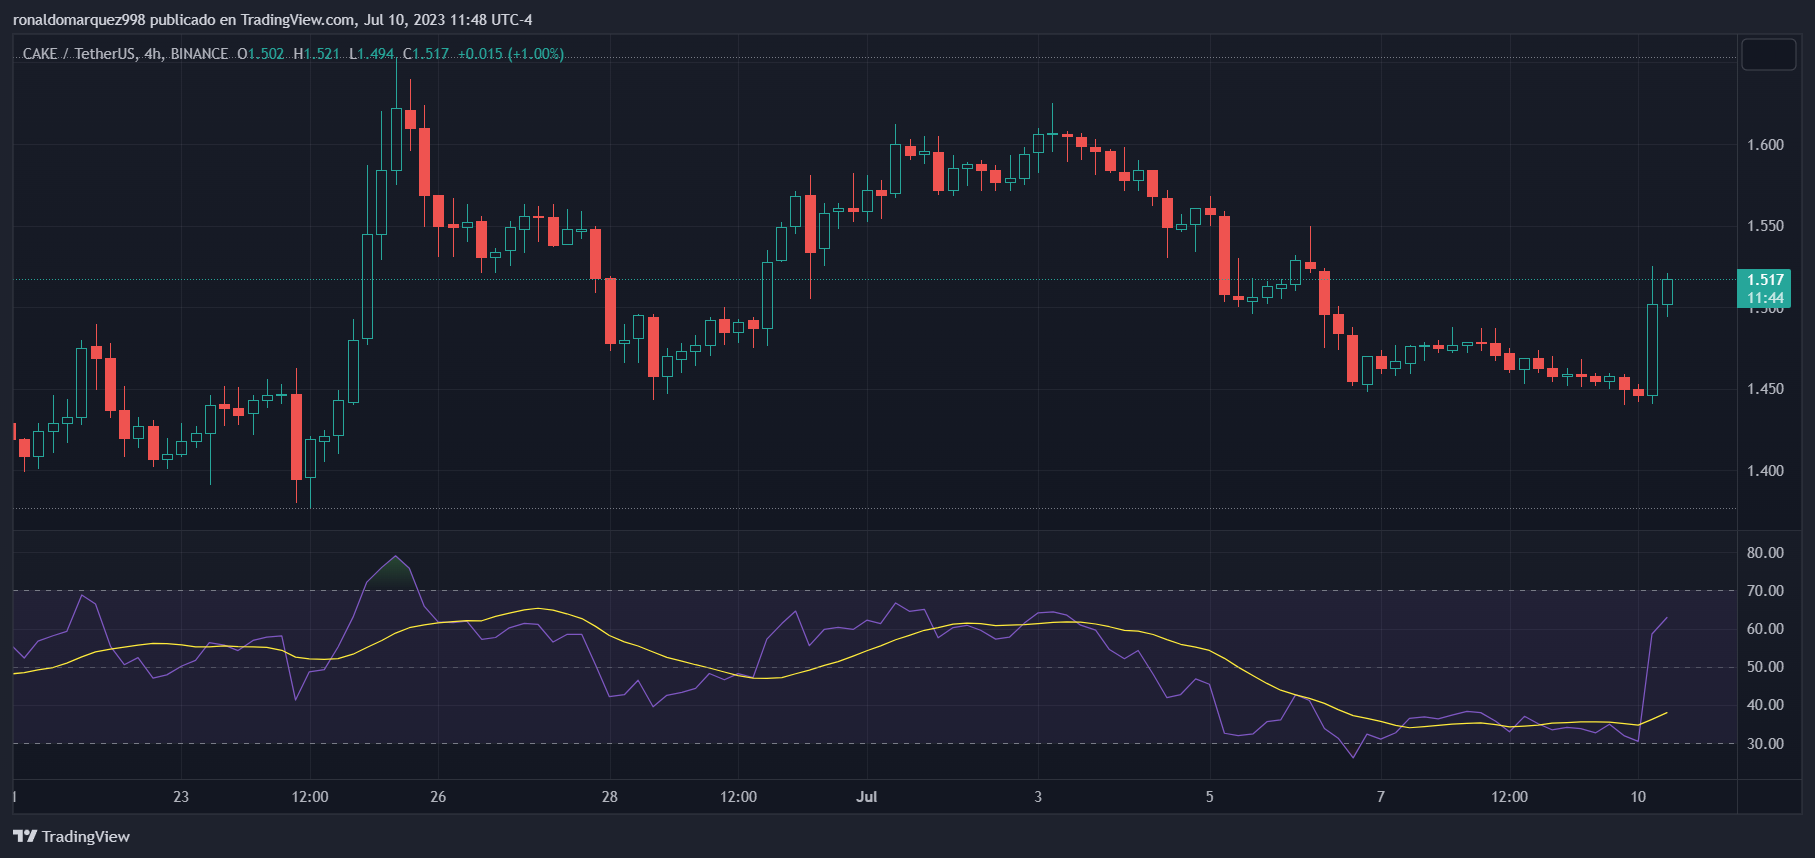The height and width of the screenshot is (858, 1815).
Task: Click the +0.015 (+1.00%) change value
Action: coord(510,54)
